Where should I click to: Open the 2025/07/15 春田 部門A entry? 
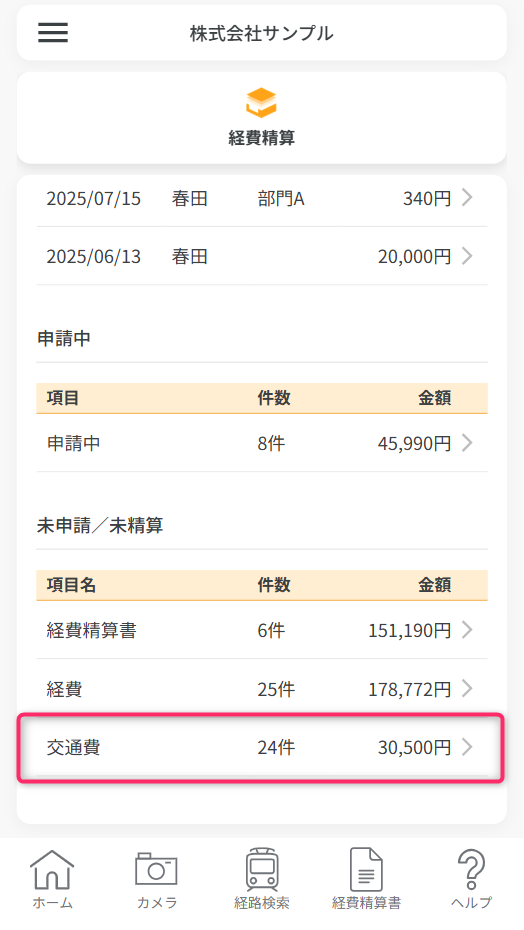(x=262, y=198)
